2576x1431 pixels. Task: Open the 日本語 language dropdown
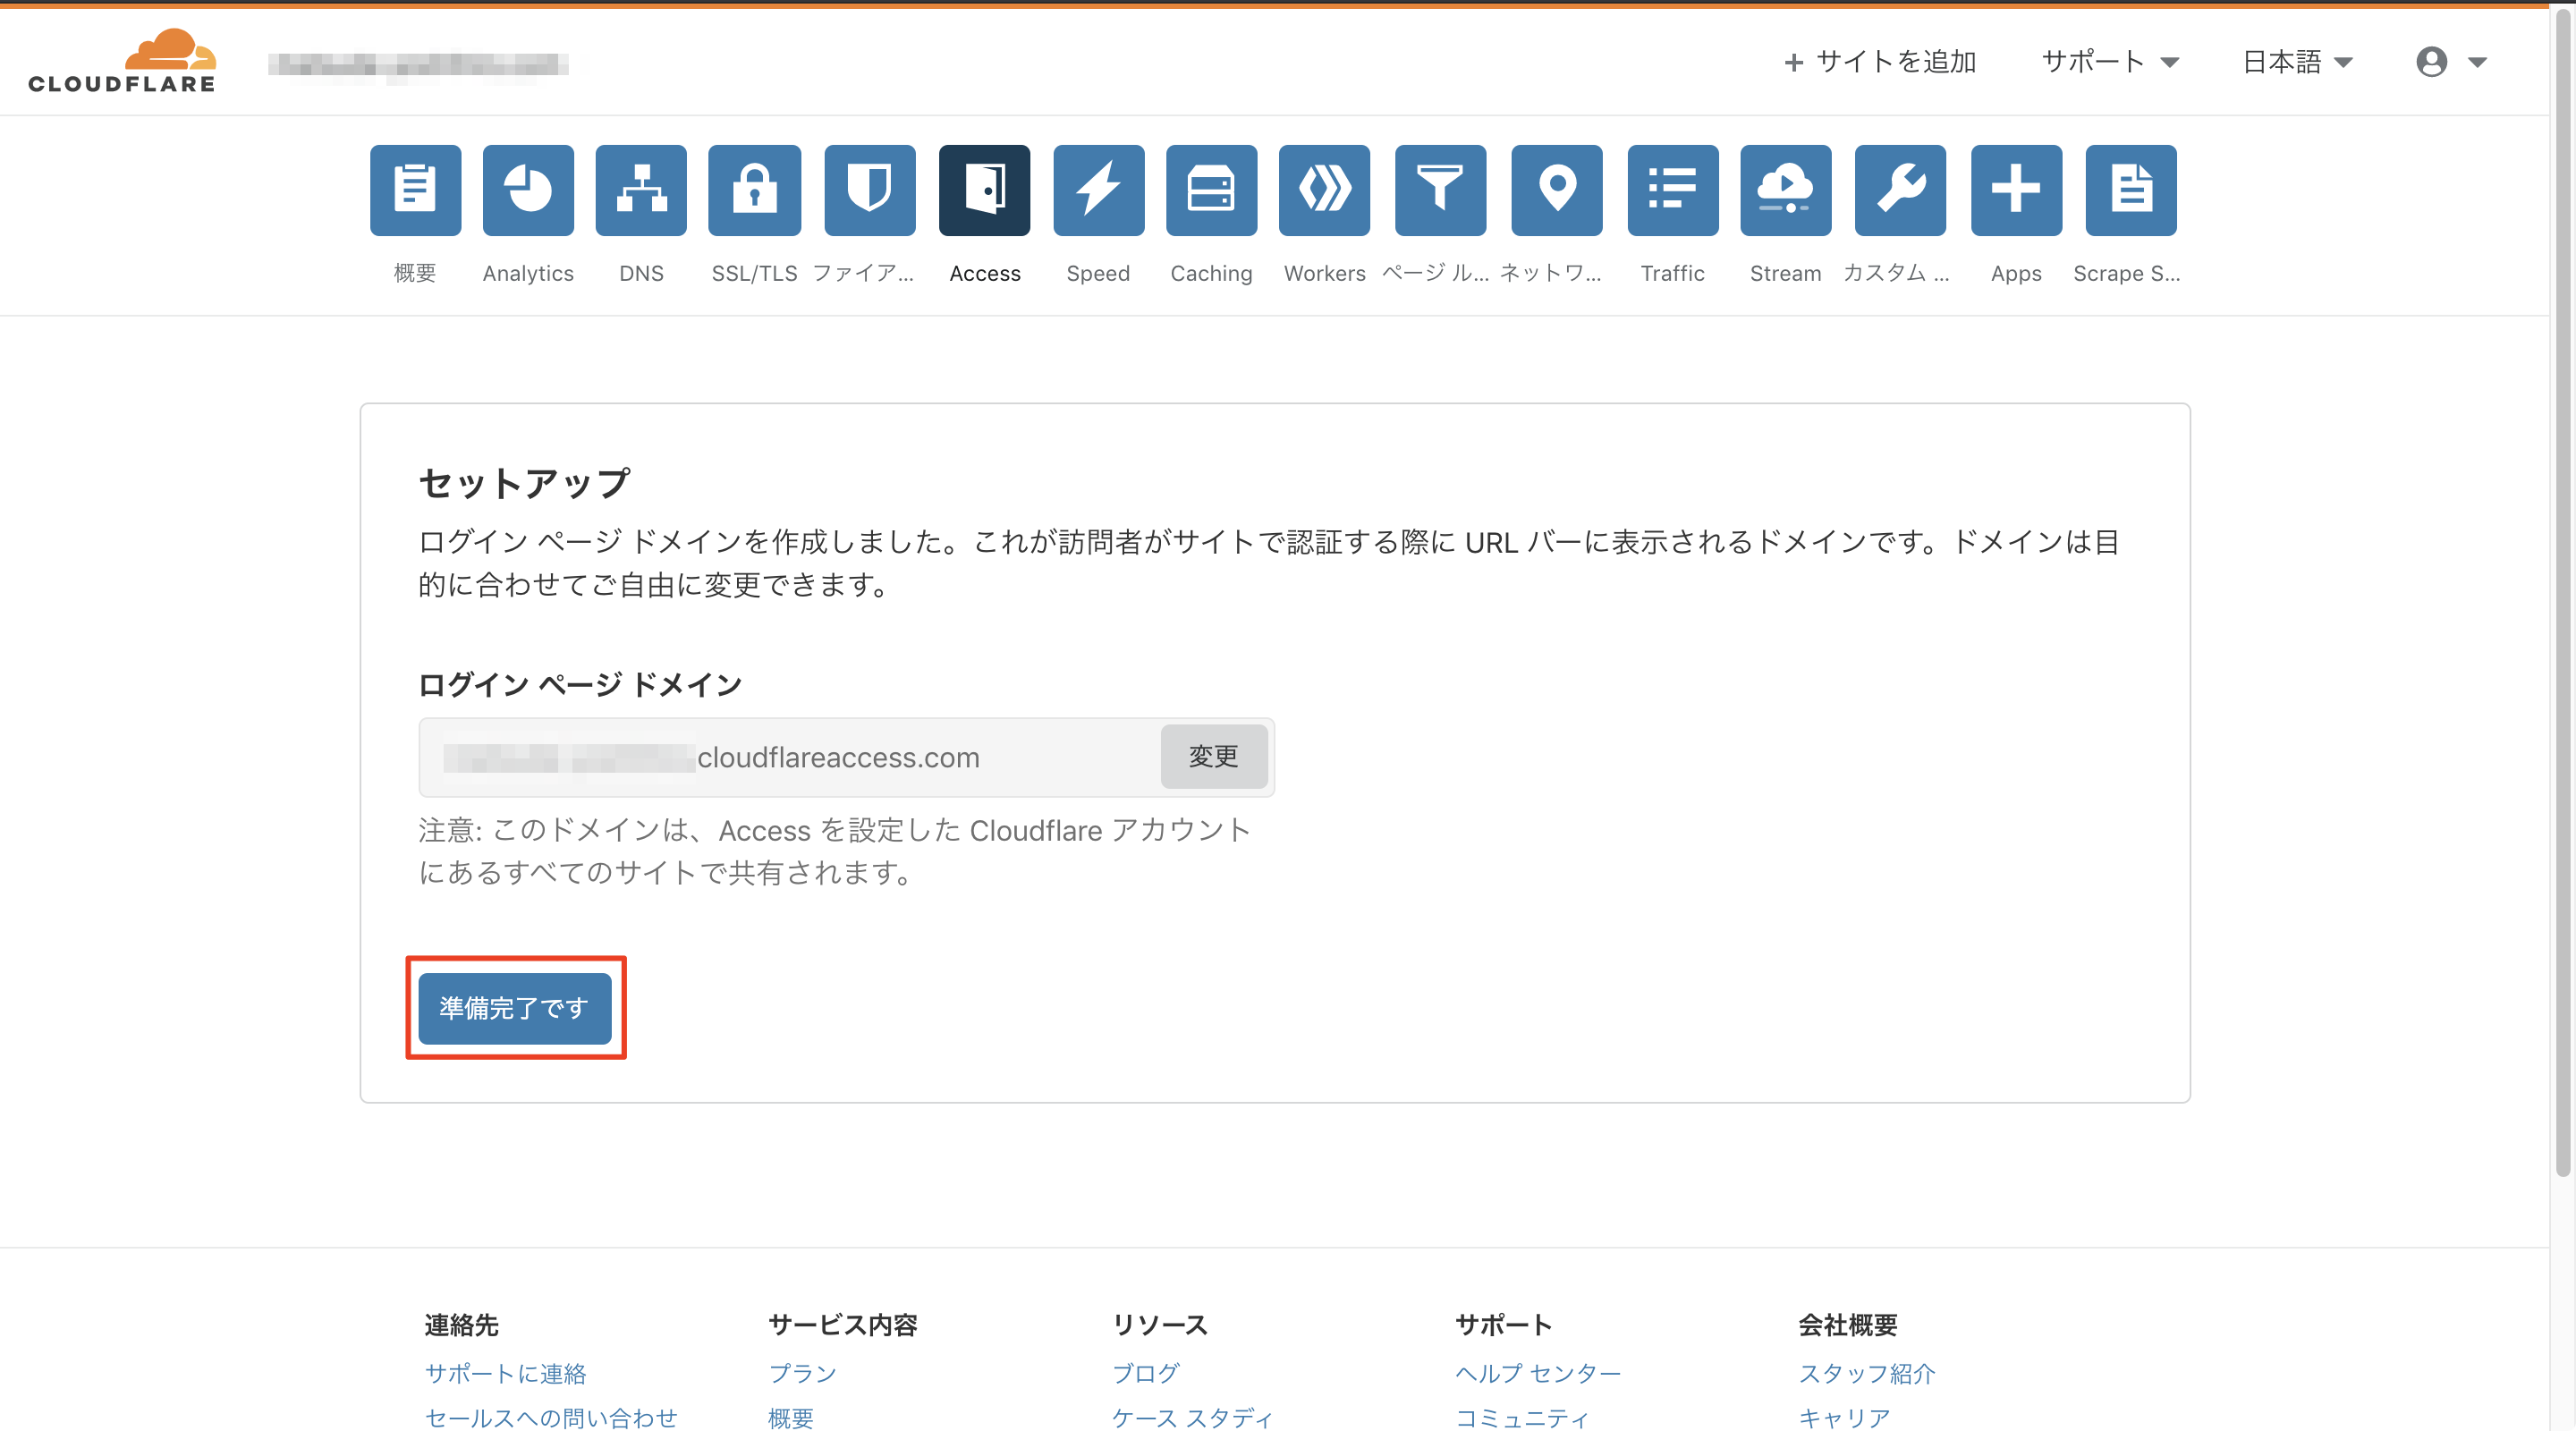pyautogui.click(x=2297, y=62)
